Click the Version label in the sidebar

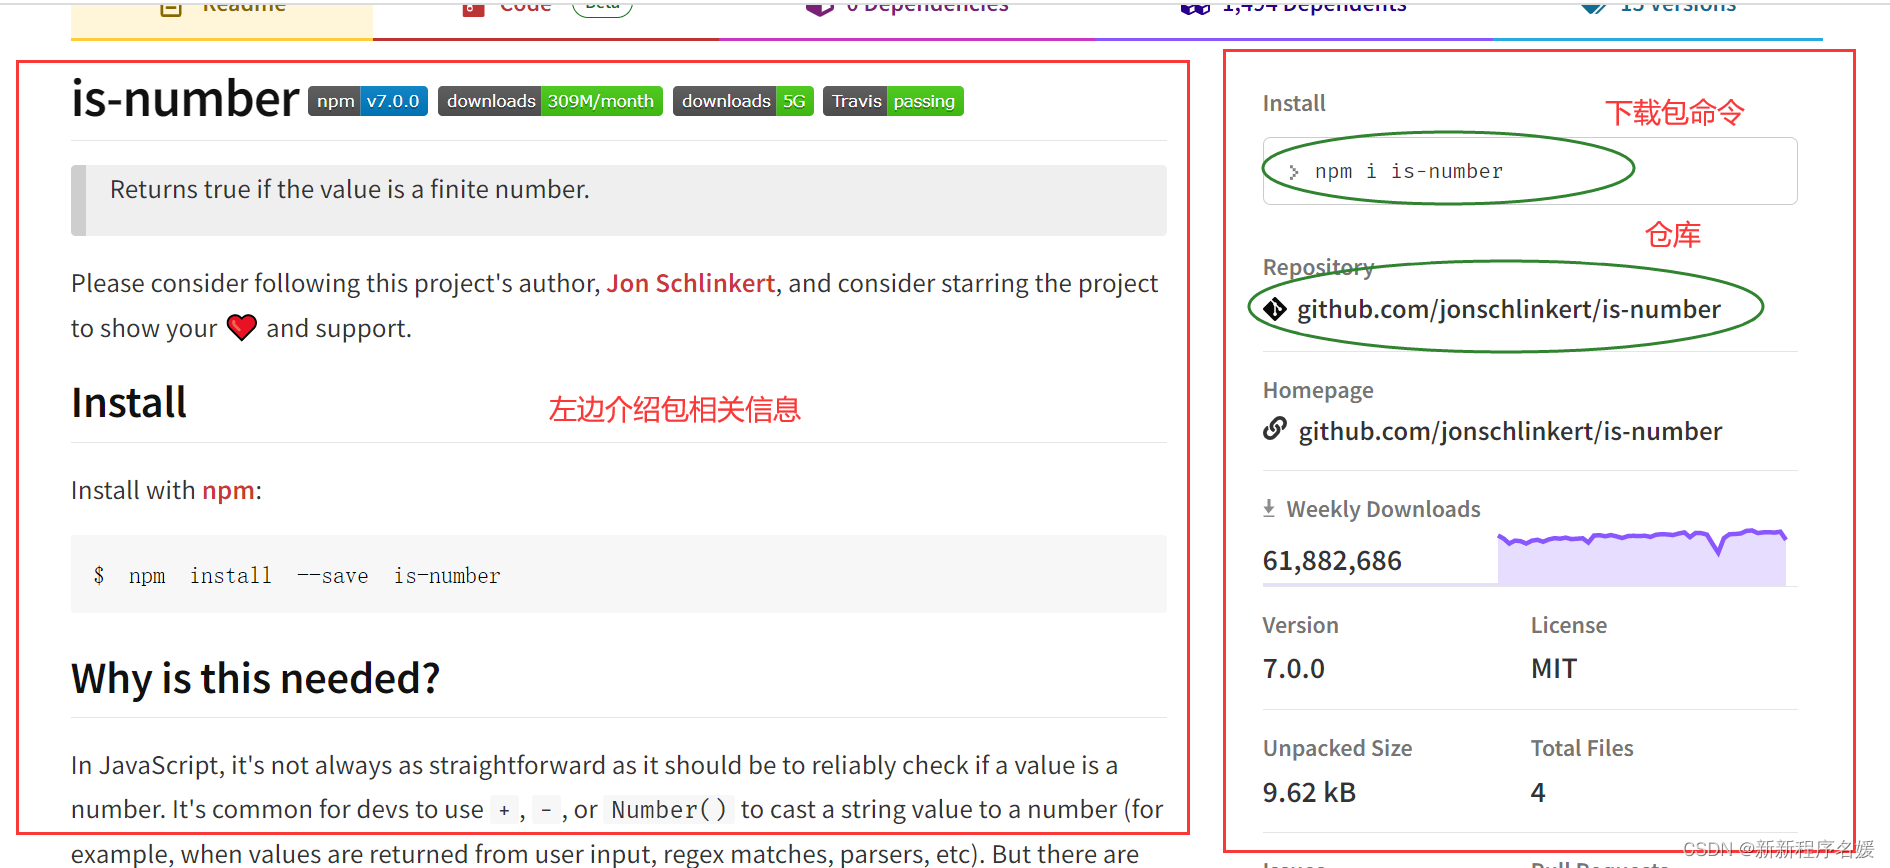click(1300, 625)
